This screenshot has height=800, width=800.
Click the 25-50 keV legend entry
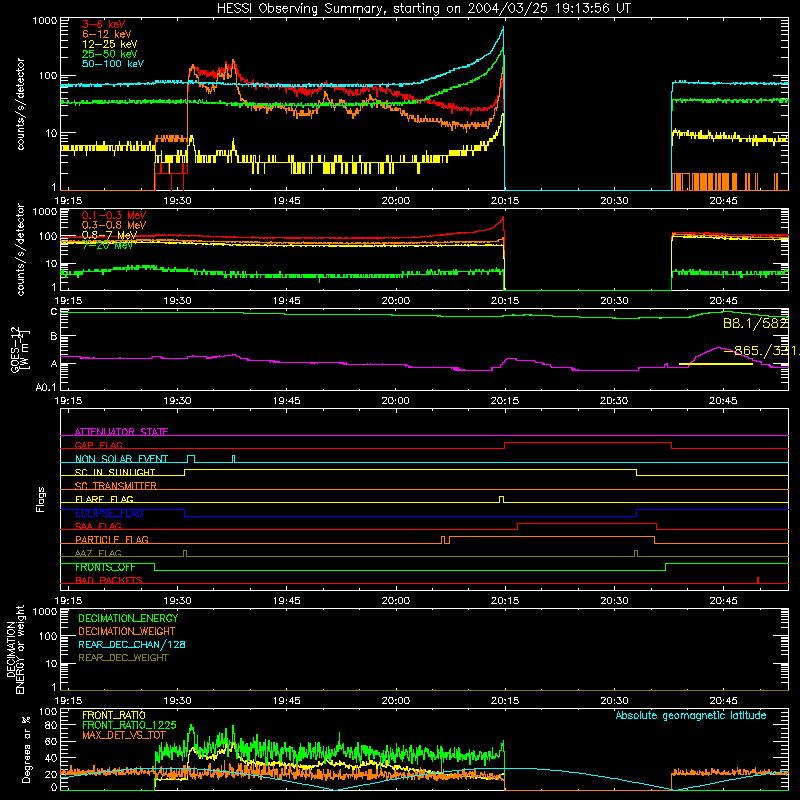coord(110,54)
